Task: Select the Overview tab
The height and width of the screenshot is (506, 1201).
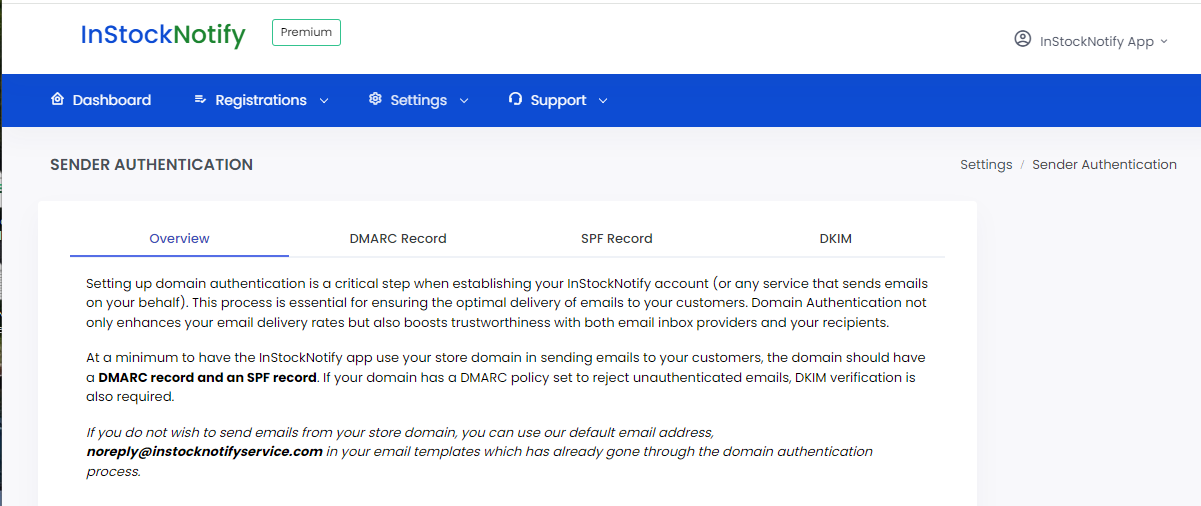Action: tap(180, 238)
